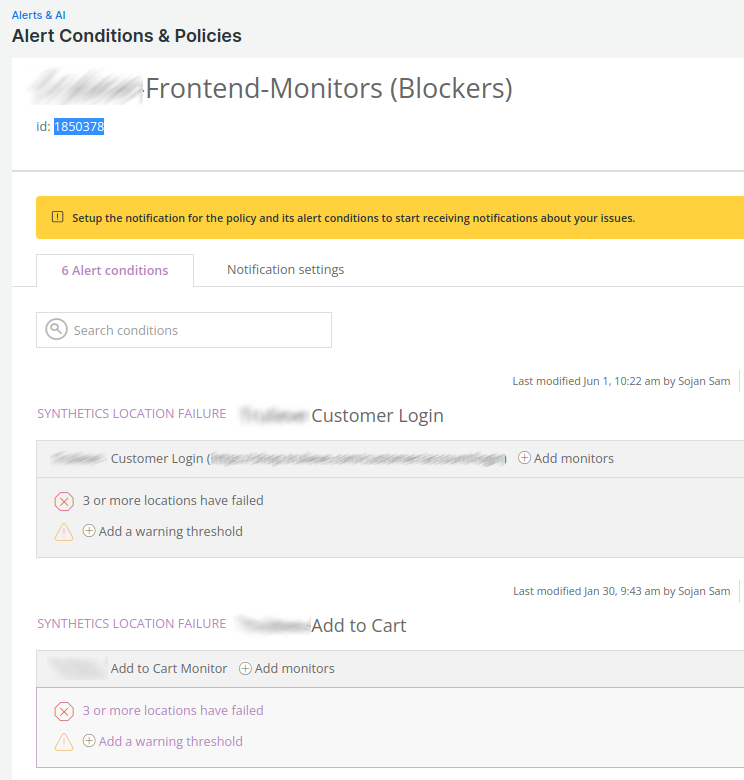Open the Add to Cart condition title
The image size is (744, 780).
point(359,626)
